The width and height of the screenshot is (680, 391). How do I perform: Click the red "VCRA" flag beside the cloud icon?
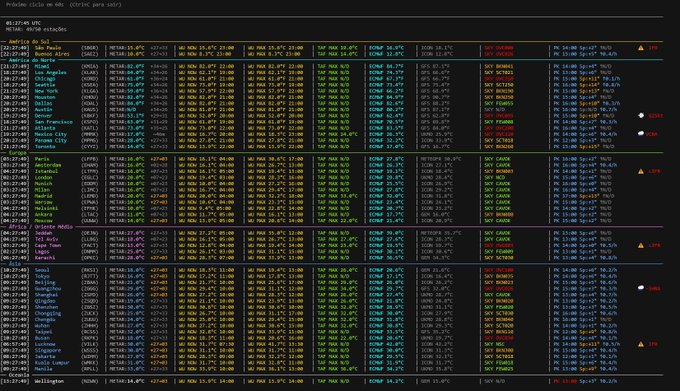(x=652, y=134)
